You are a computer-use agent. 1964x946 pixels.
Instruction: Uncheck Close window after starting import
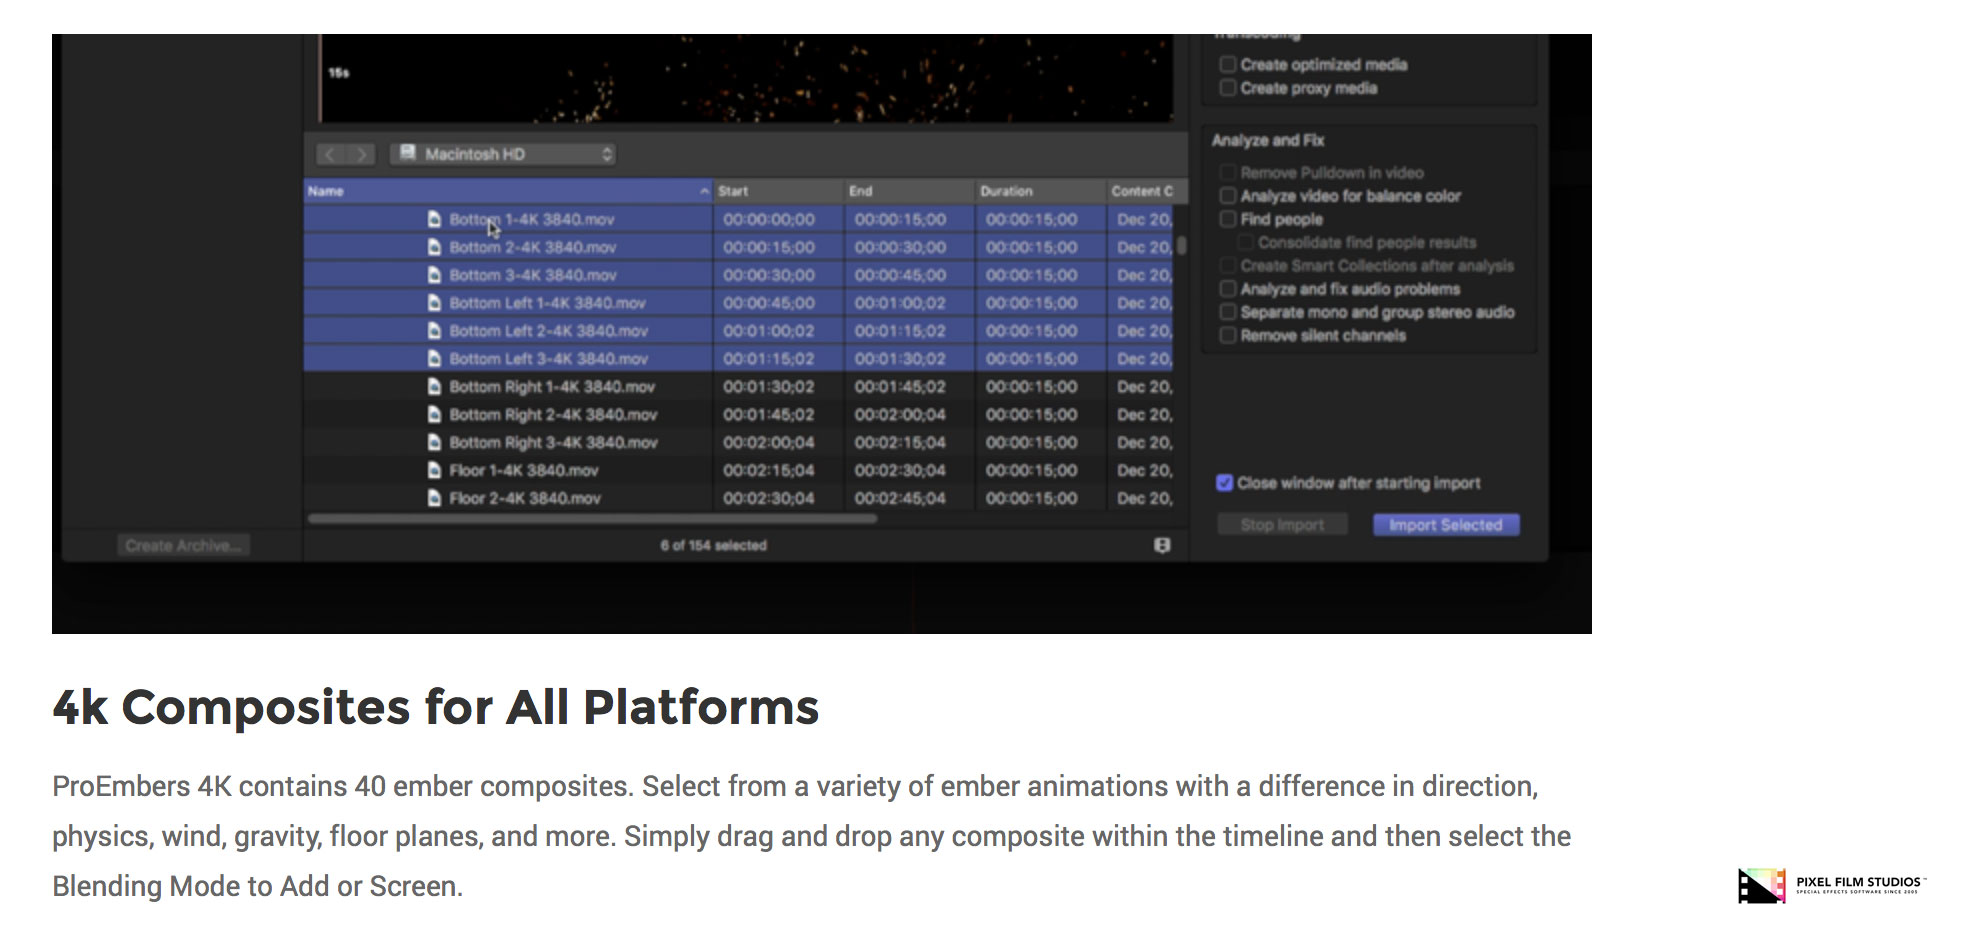pos(1224,483)
